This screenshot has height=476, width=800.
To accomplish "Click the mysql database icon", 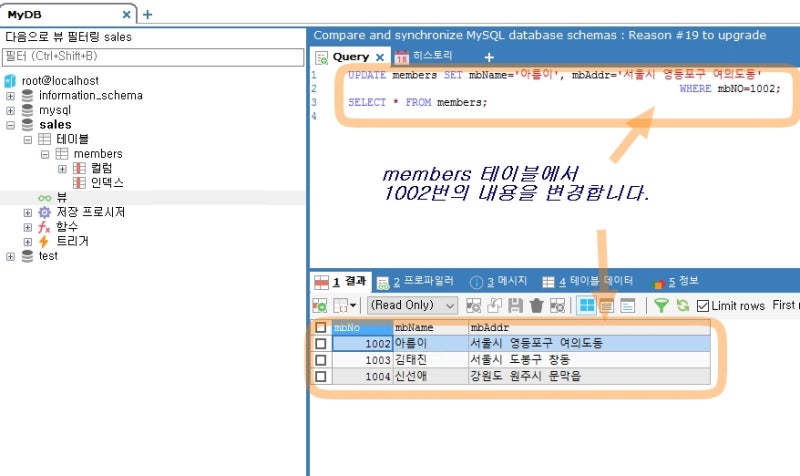I will (27, 110).
